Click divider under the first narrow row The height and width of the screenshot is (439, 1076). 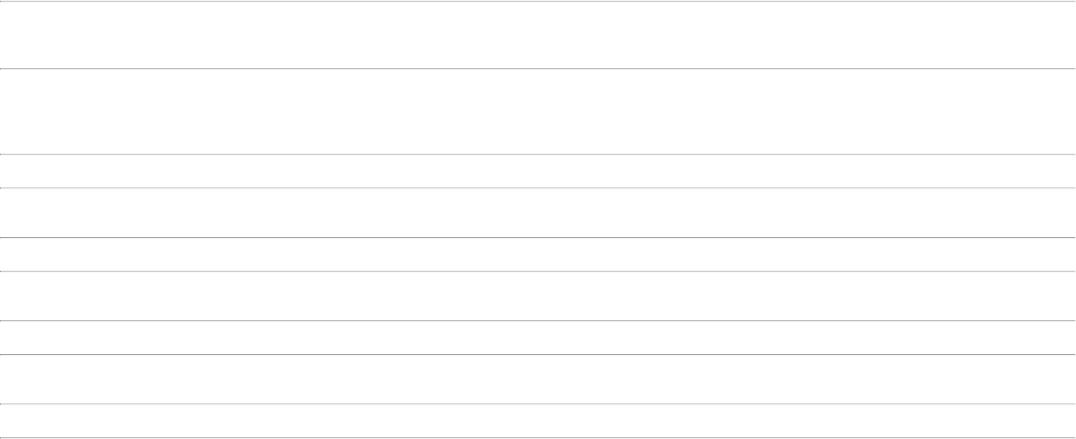point(538,188)
